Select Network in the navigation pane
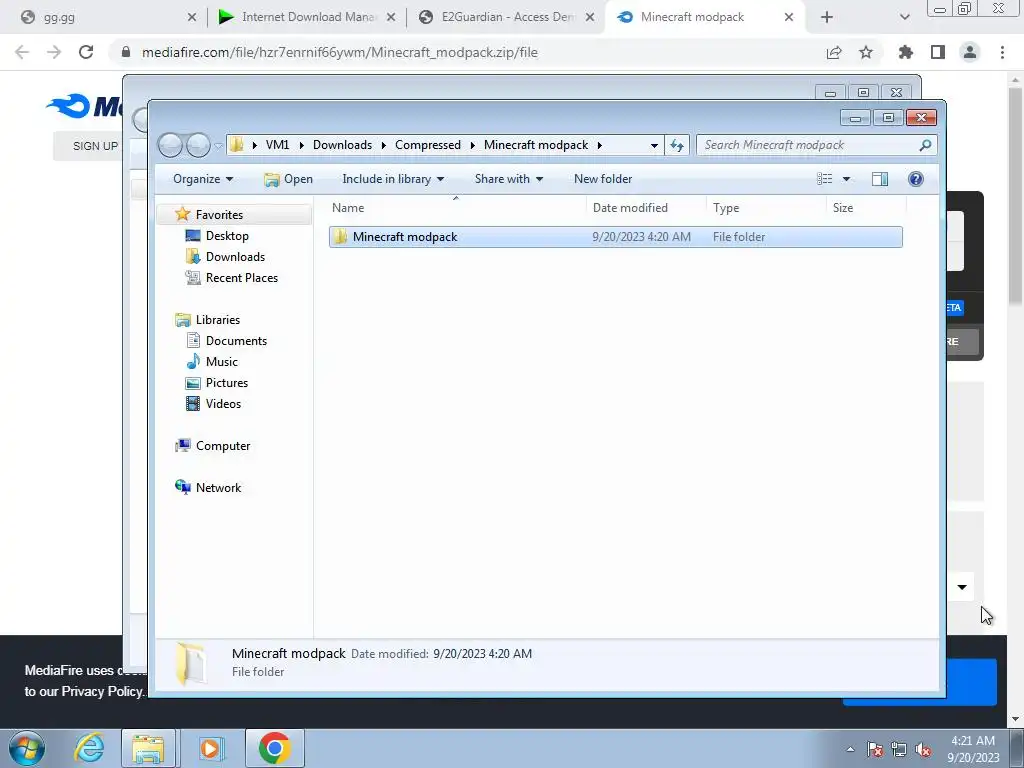Screen dimensions: 1024x768 pyautogui.click(x=218, y=488)
